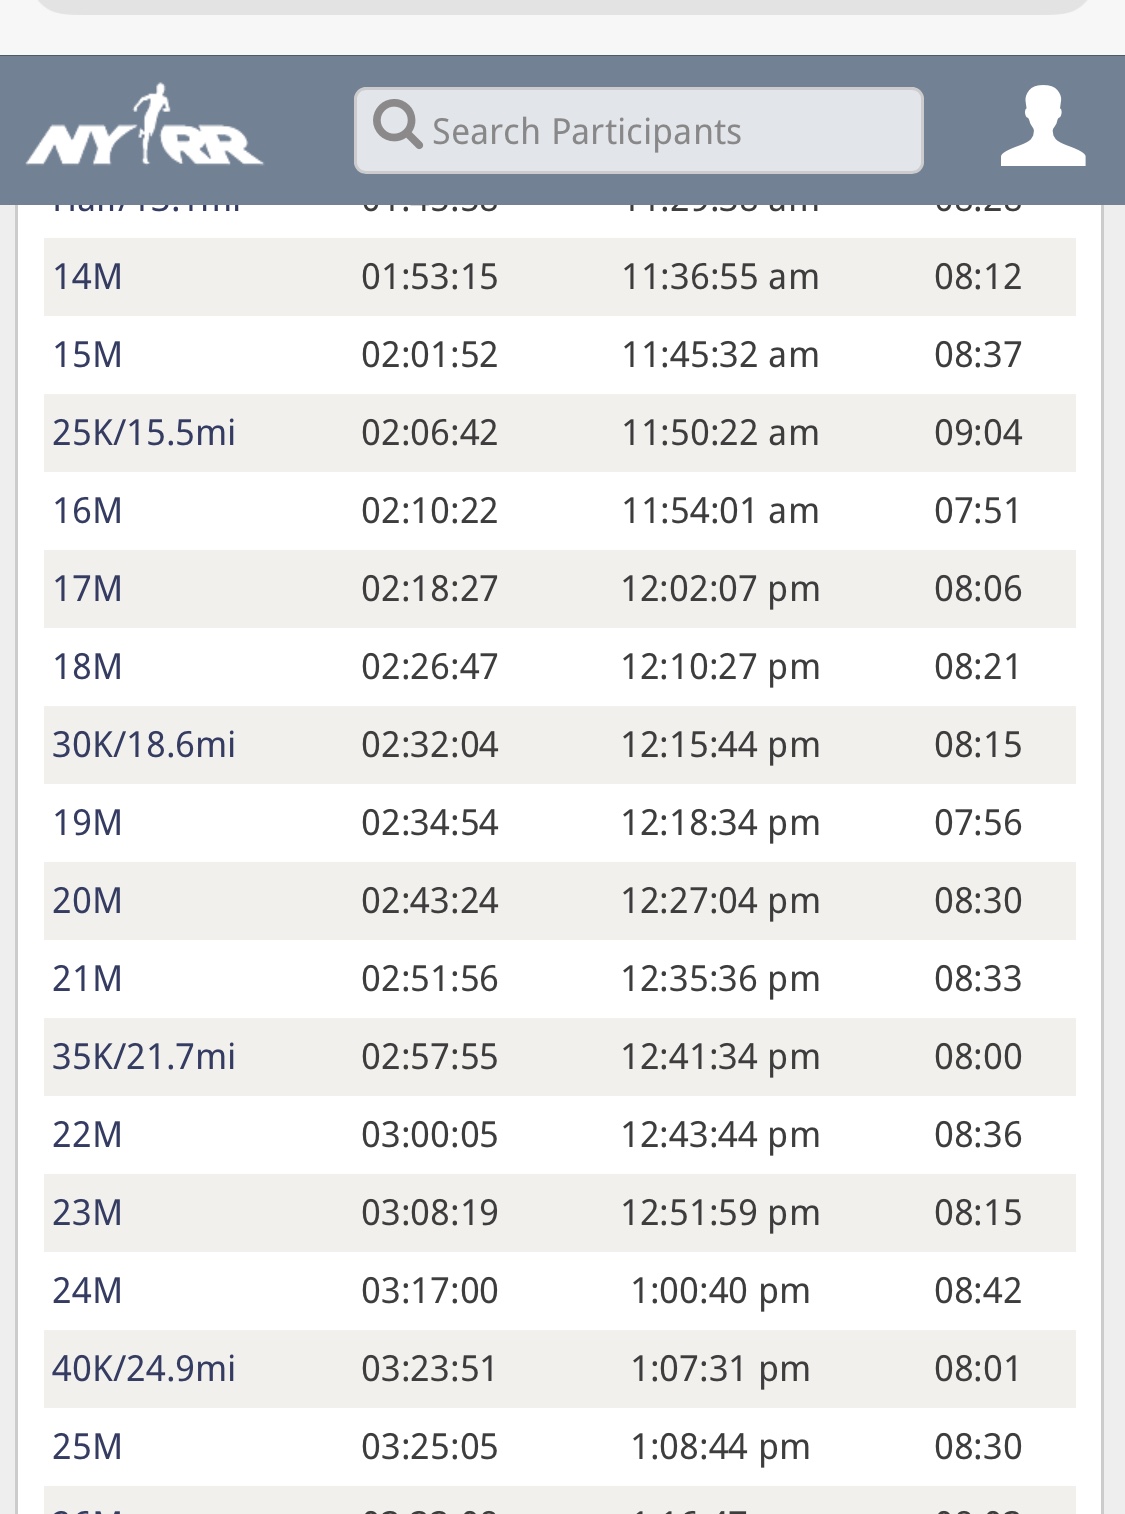Tap the 22M split label
The image size is (1125, 1514).
pyautogui.click(x=88, y=1135)
